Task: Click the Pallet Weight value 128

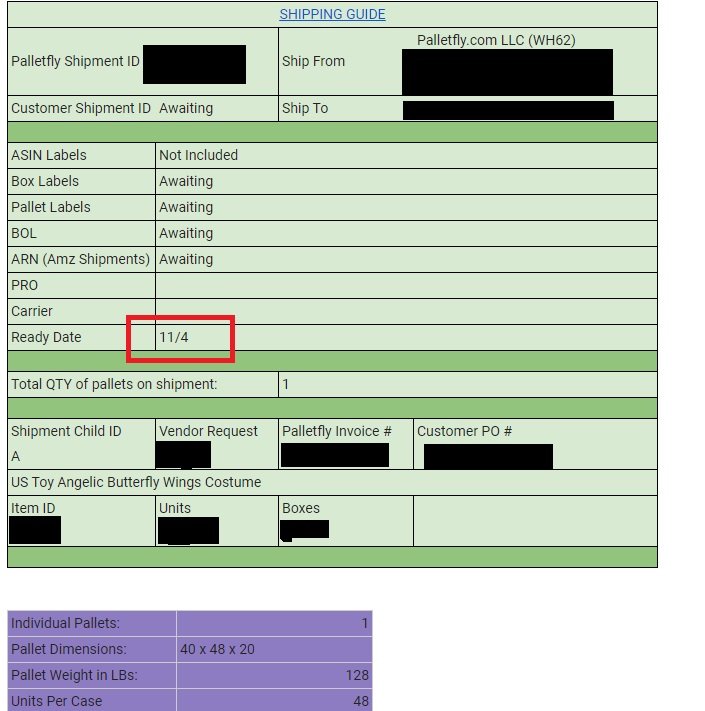Action: 357,675
